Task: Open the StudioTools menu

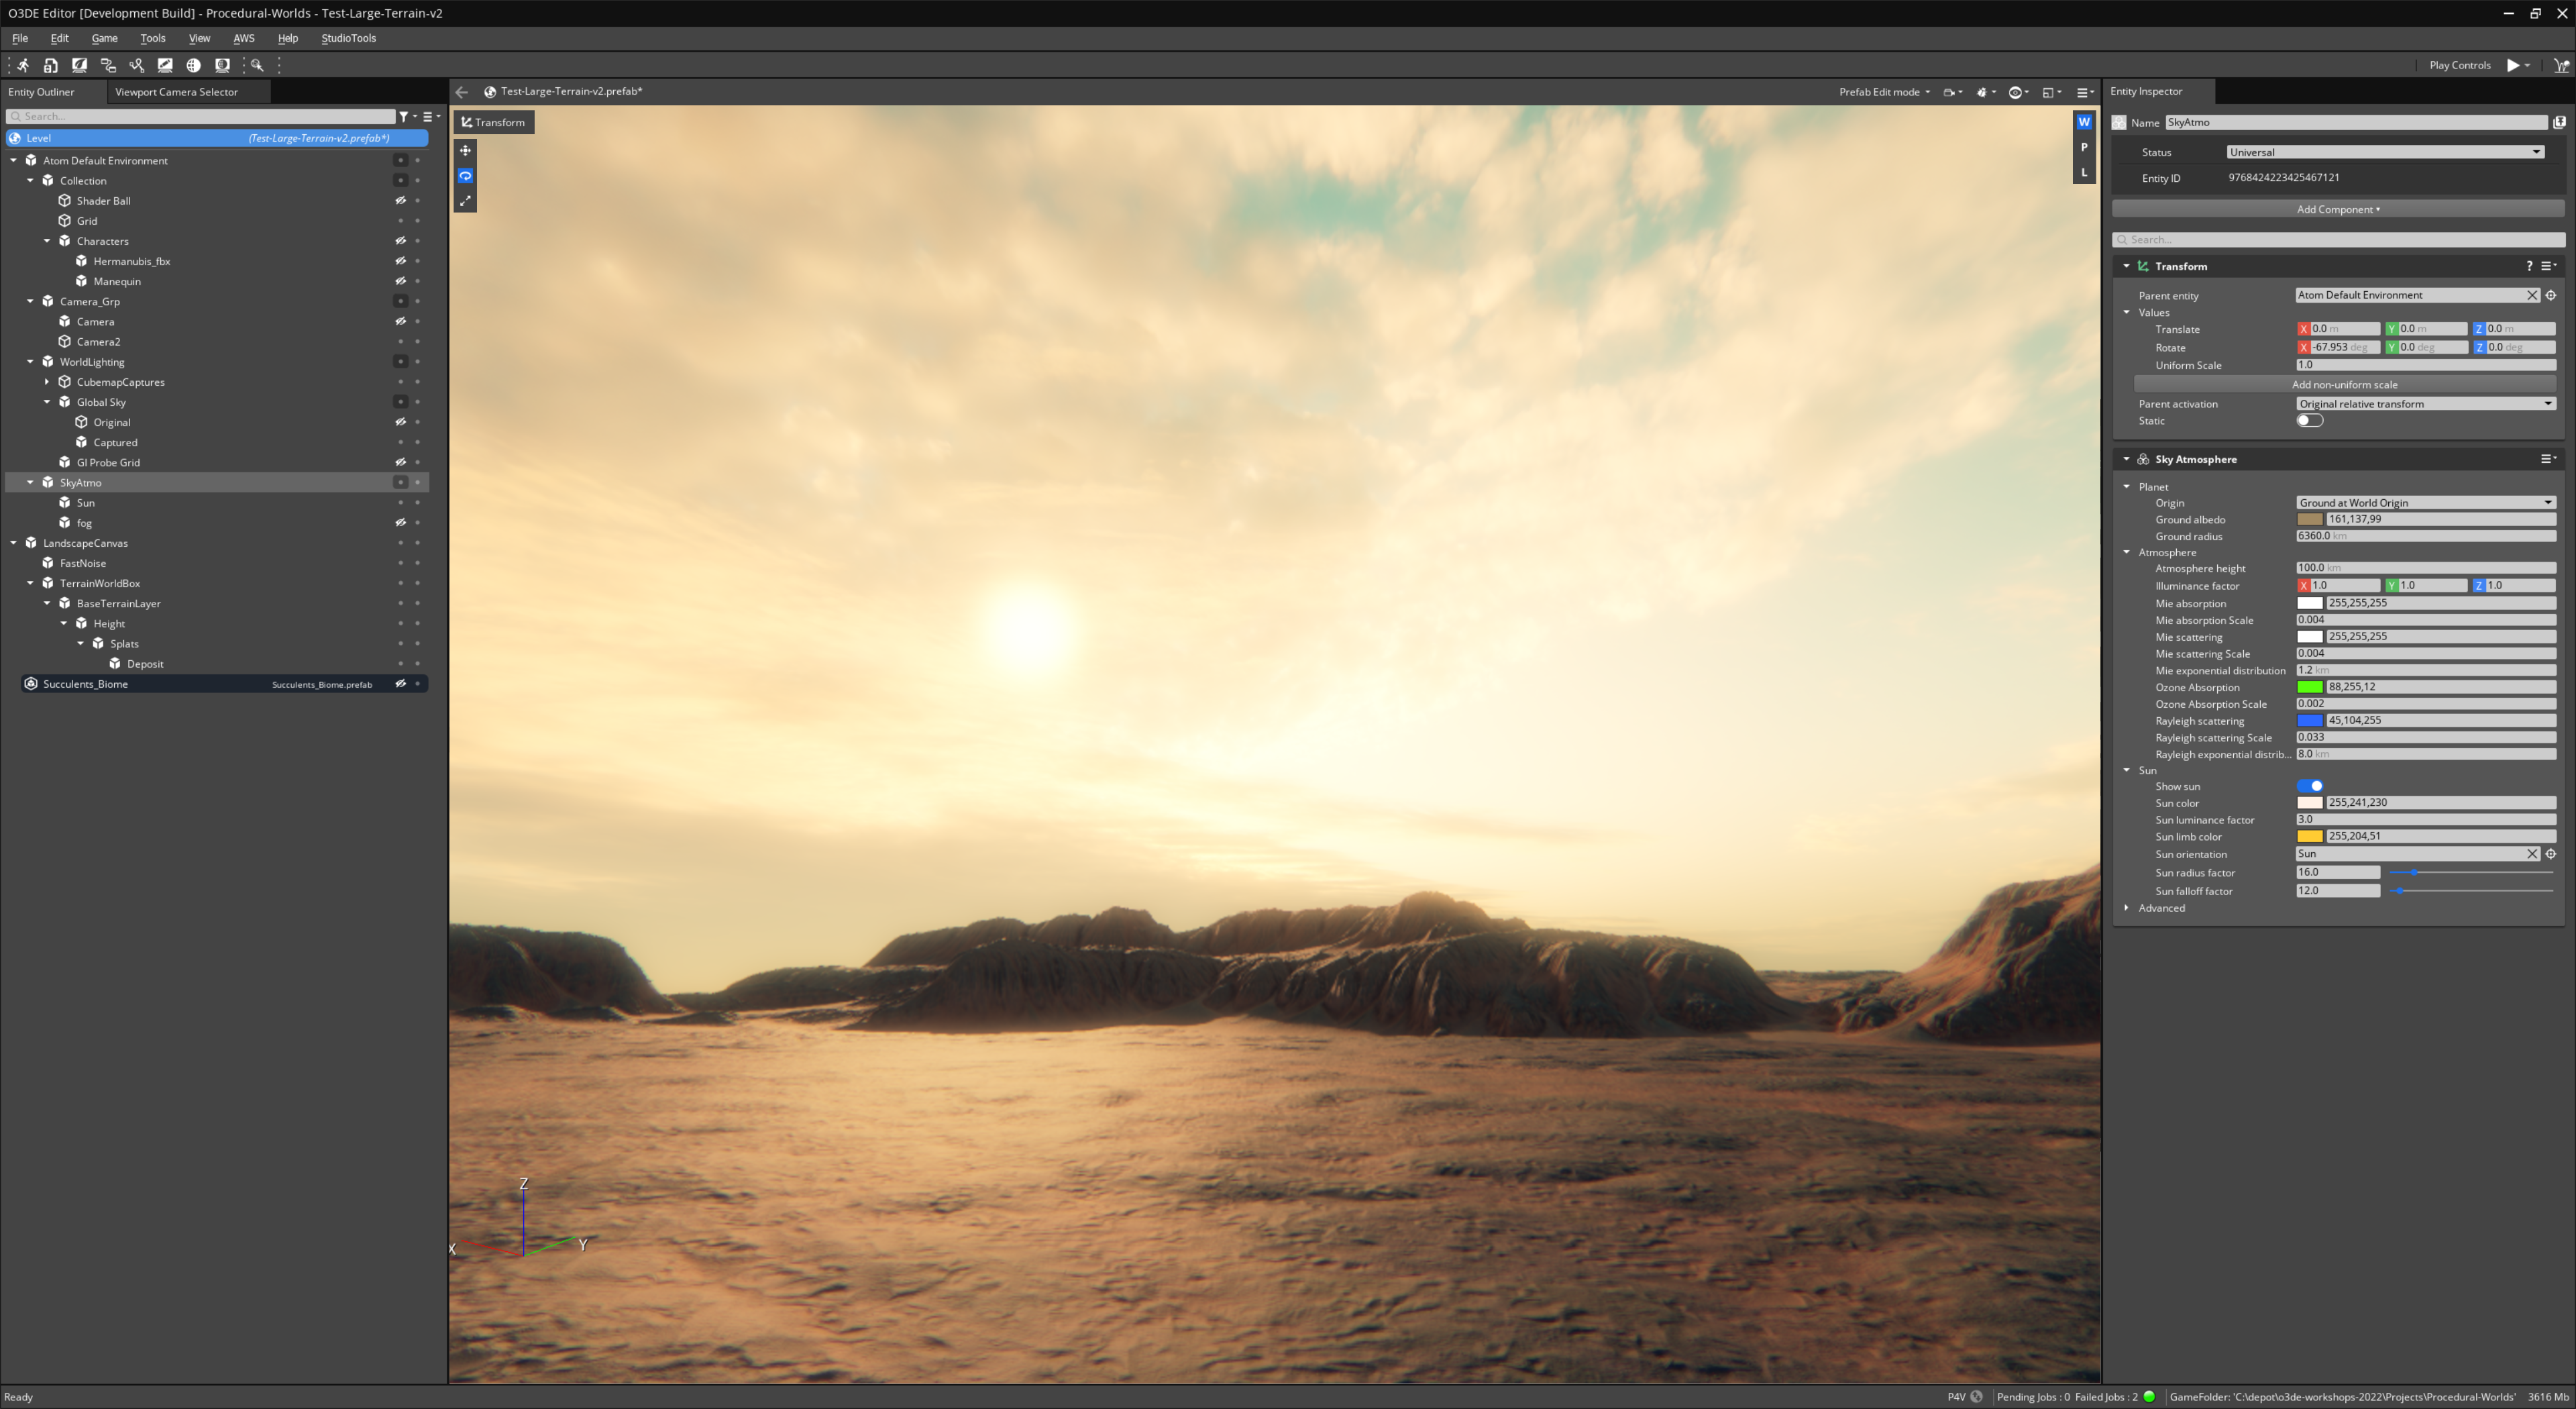Action: coord(348,38)
